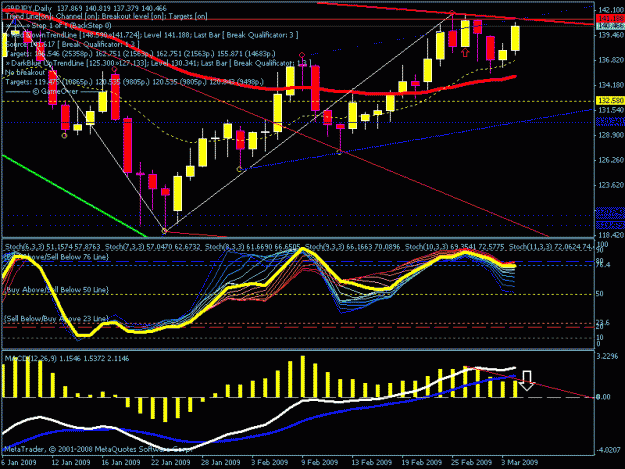
Task: Click the 'Targets: 186.546 (25358p.)' line
Action: (x=140, y=54)
